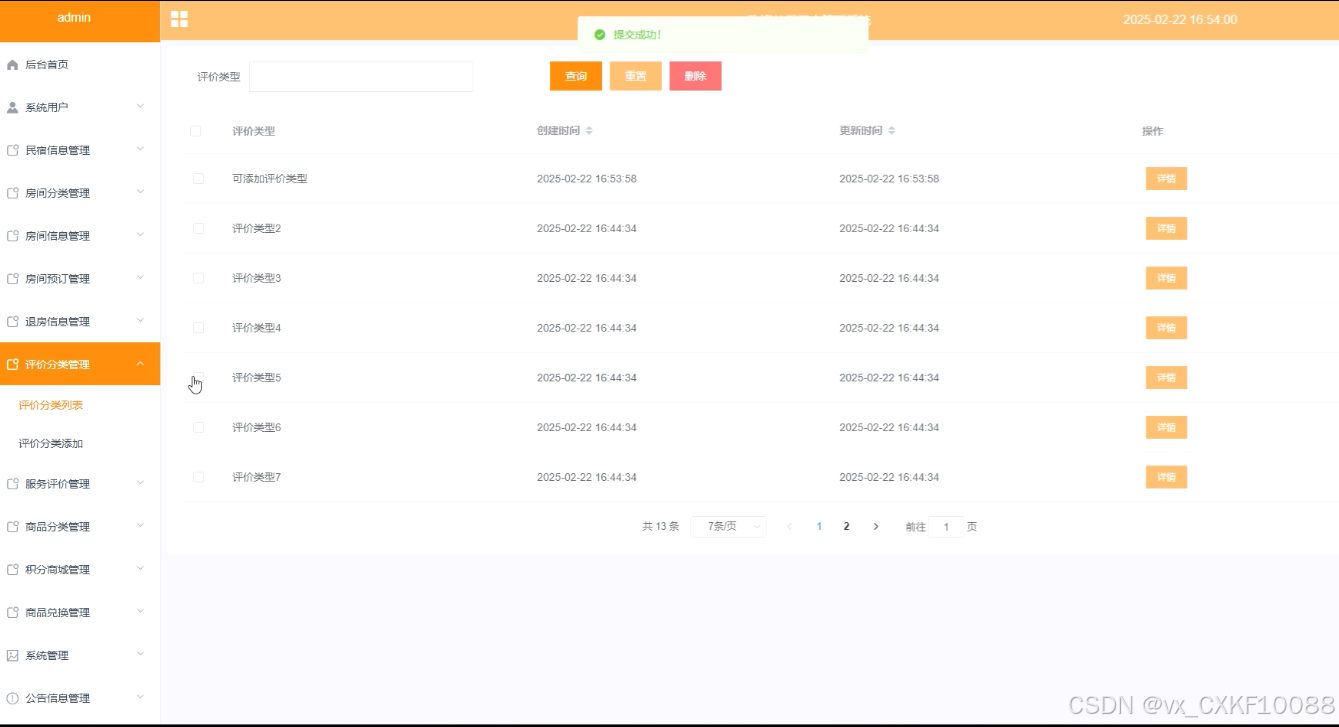Click the 查询 search button
Viewport: 1339px width, 727px height.
click(x=576, y=76)
